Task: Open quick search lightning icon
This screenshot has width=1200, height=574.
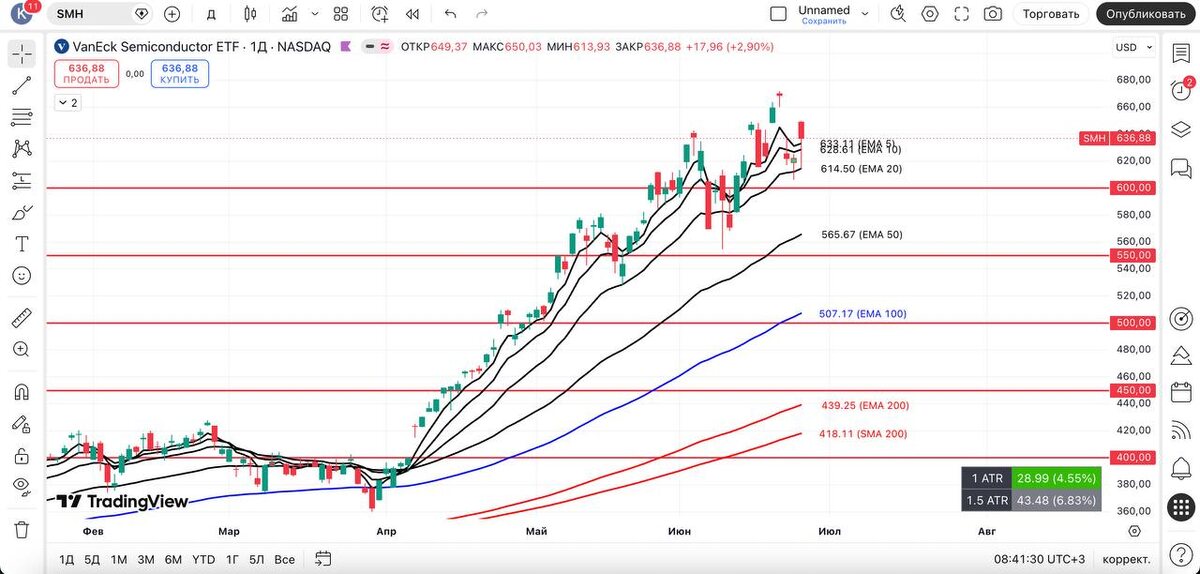Action: tap(898, 14)
